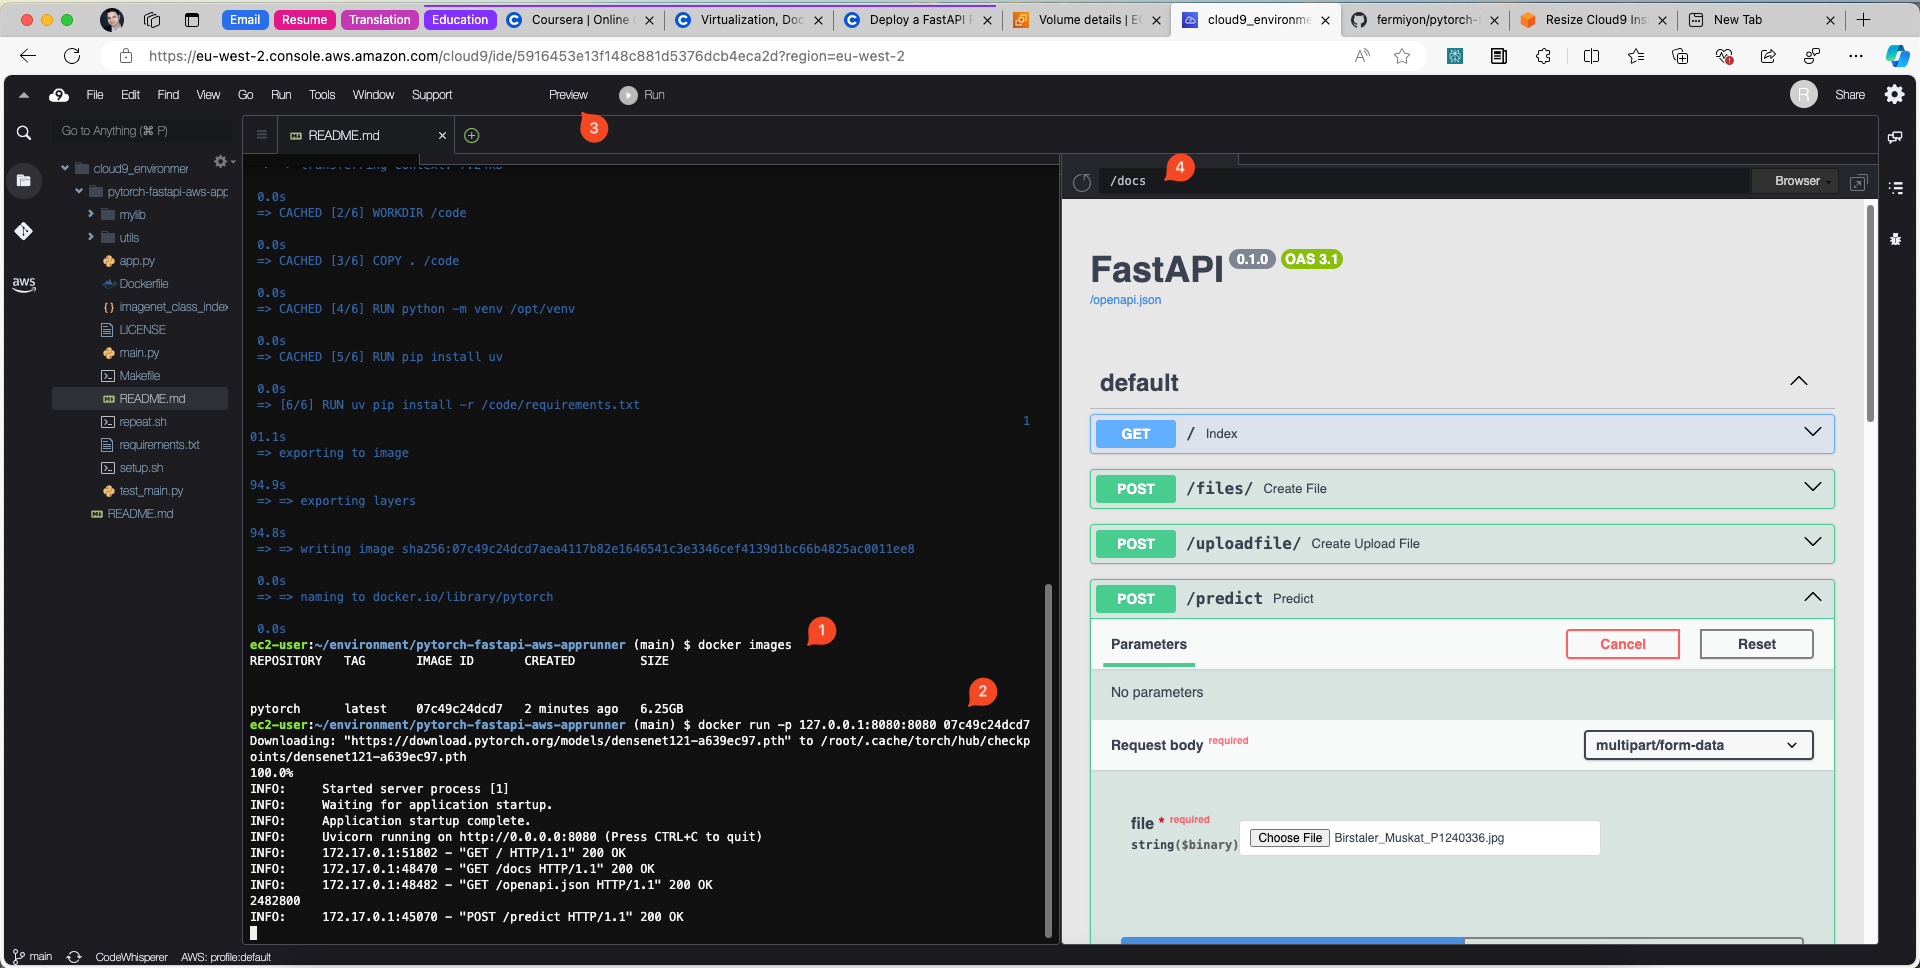
Task: Click the Cancel button in /predict
Action: [x=1622, y=644]
